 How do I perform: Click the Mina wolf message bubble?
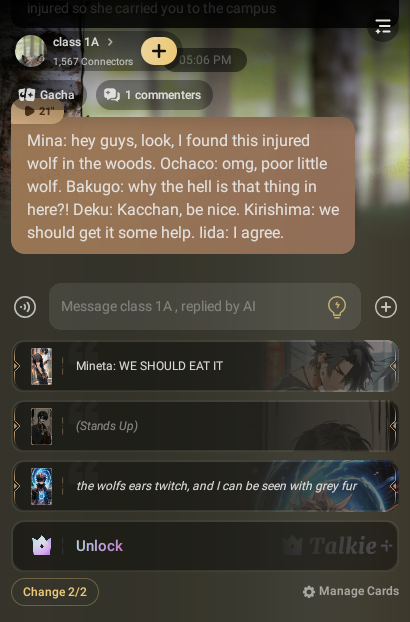click(183, 186)
